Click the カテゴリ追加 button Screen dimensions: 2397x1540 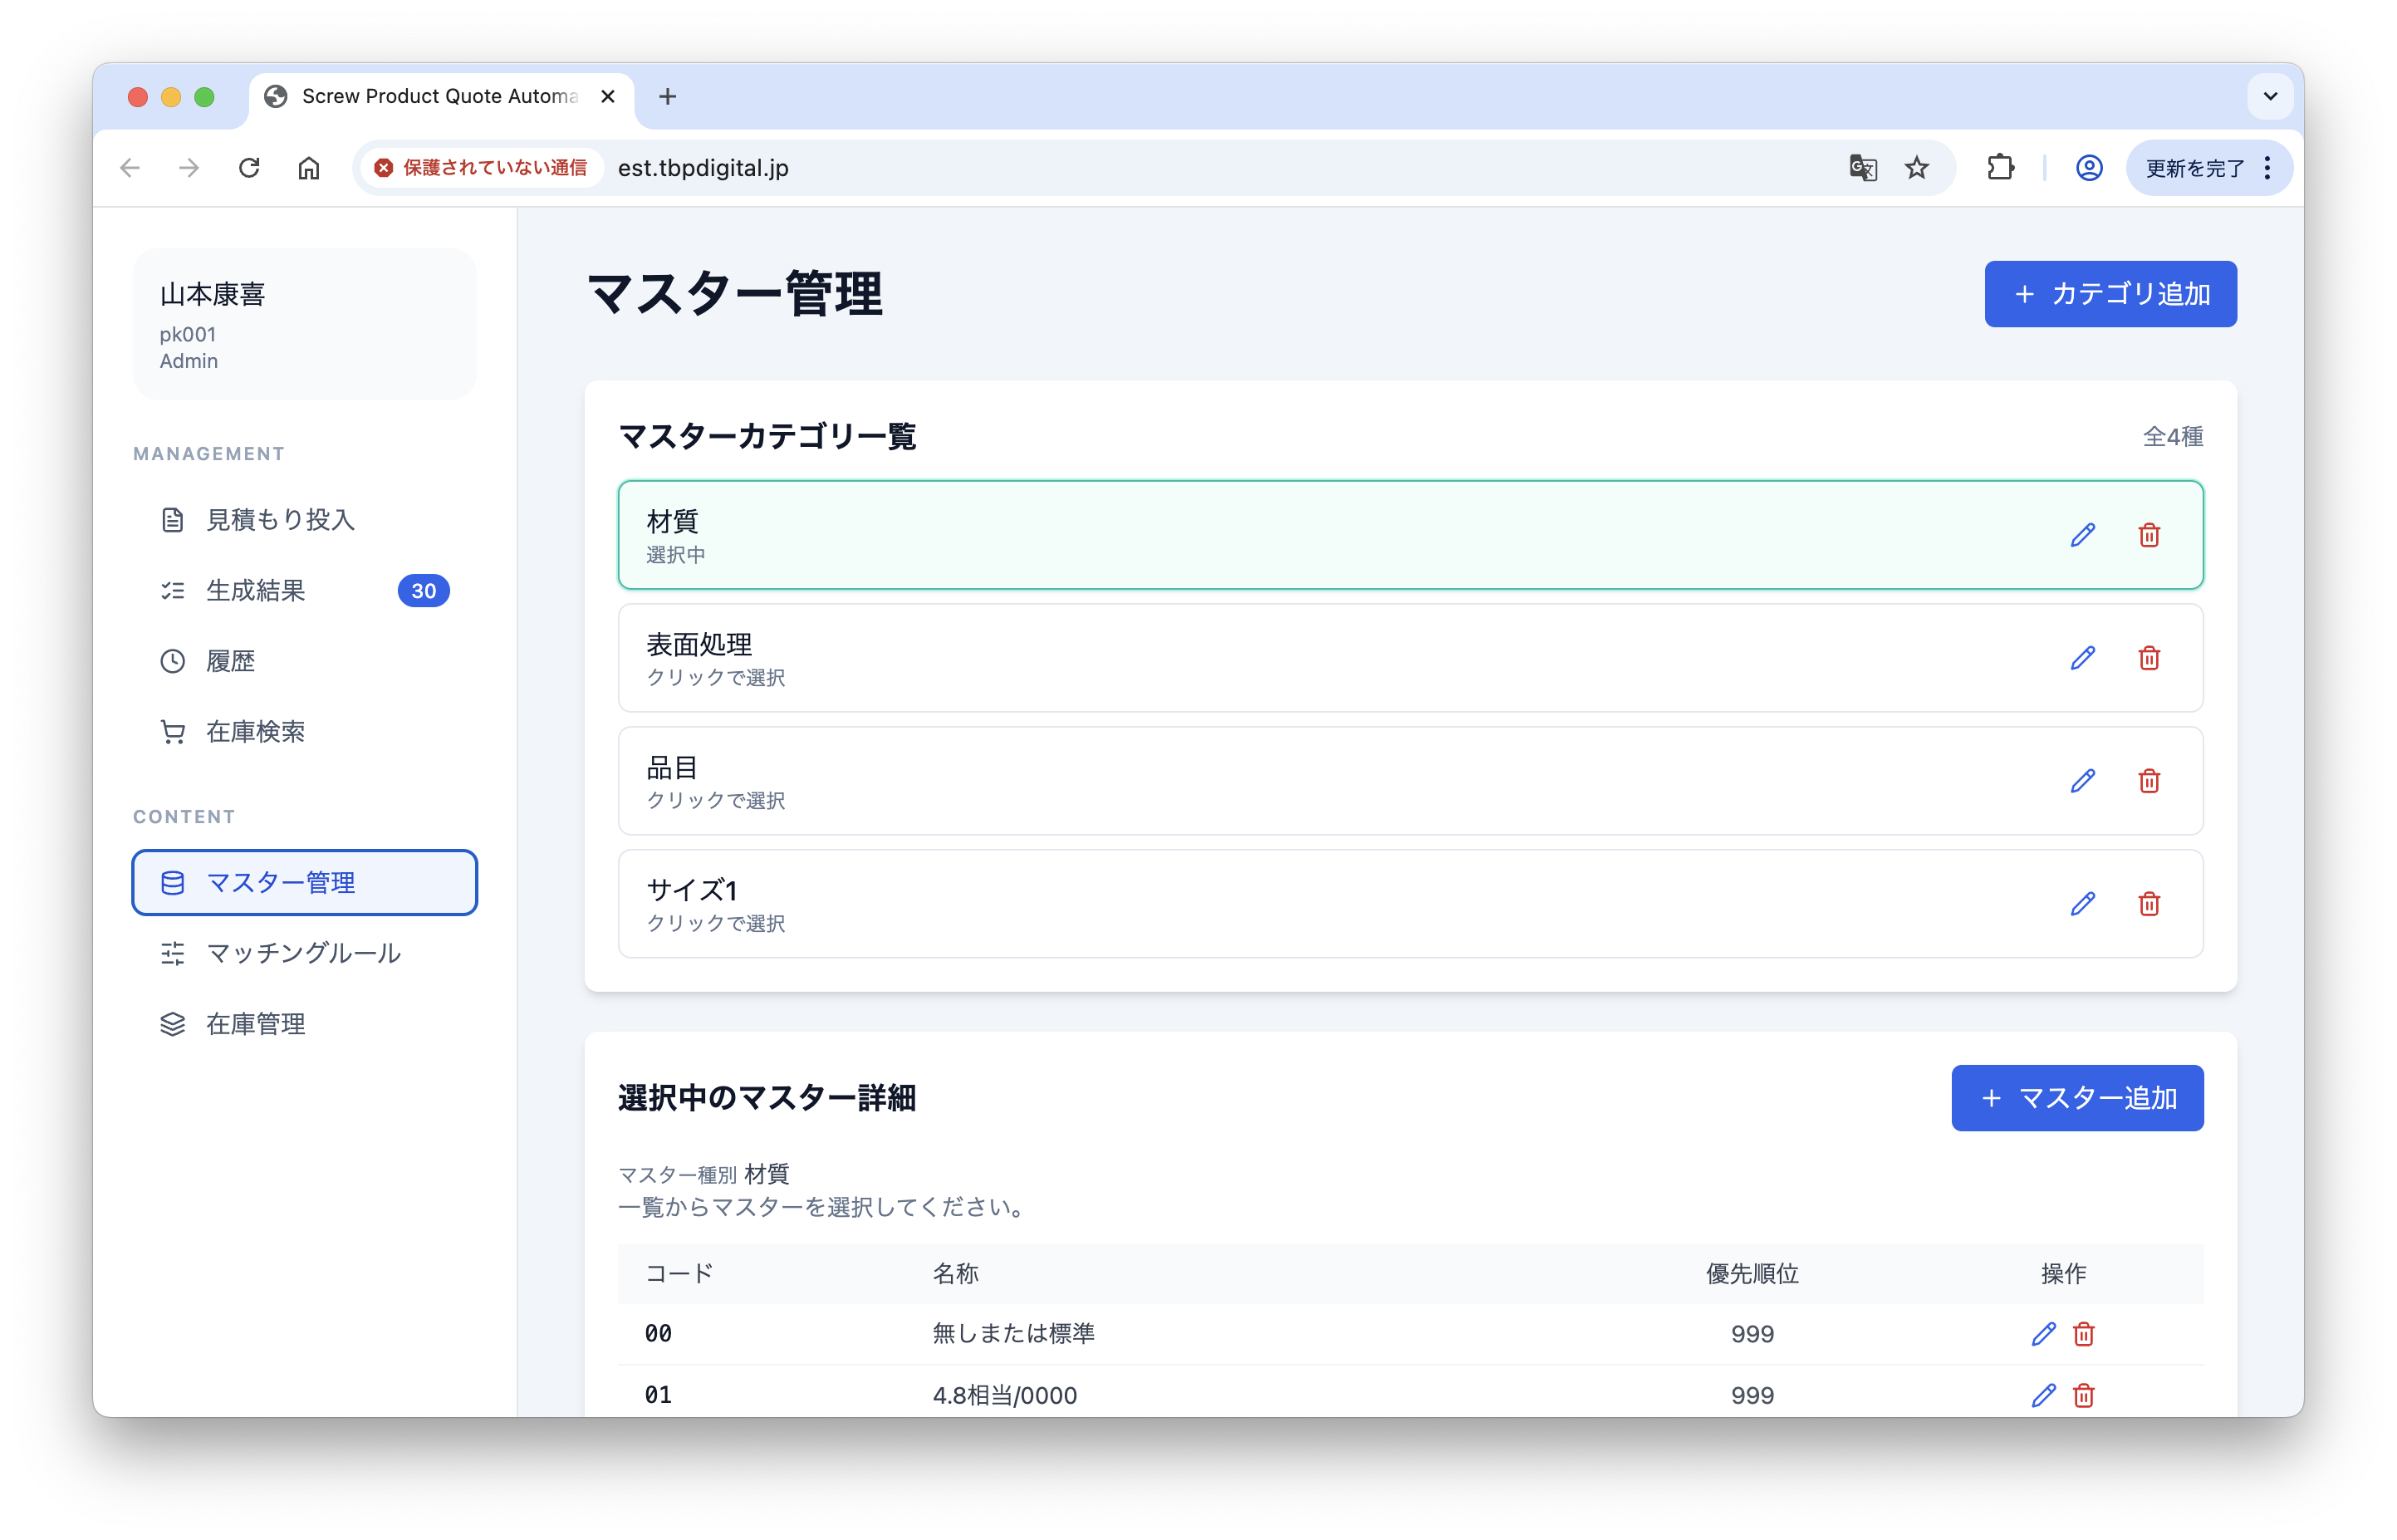click(2110, 293)
